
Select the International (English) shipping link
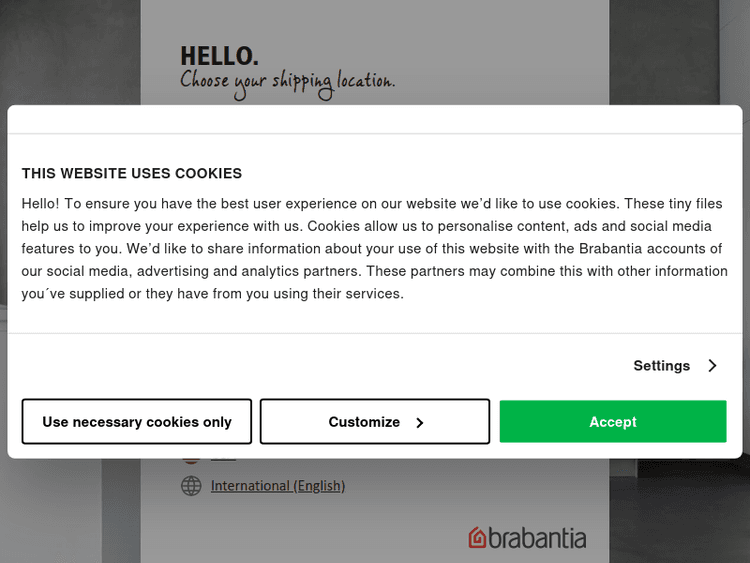tap(277, 486)
